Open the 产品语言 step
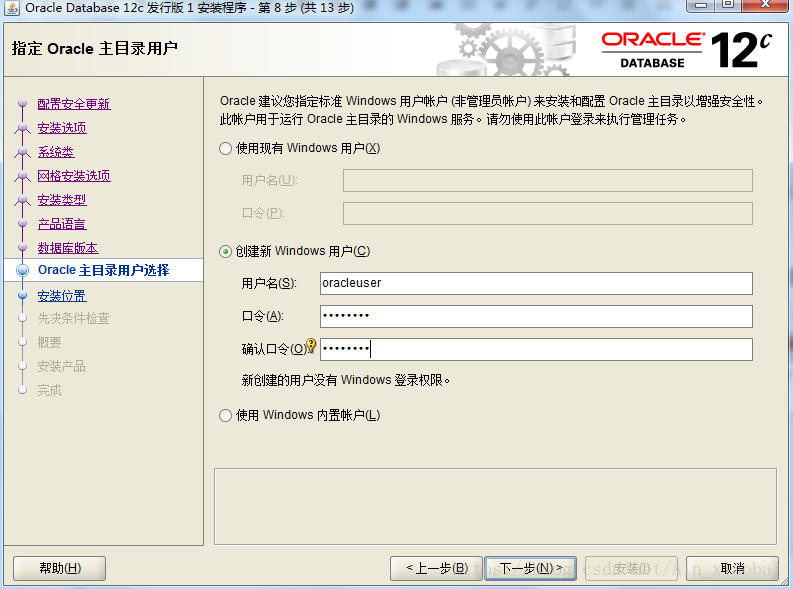Image resolution: width=793 pixels, height=589 pixels. (x=62, y=224)
